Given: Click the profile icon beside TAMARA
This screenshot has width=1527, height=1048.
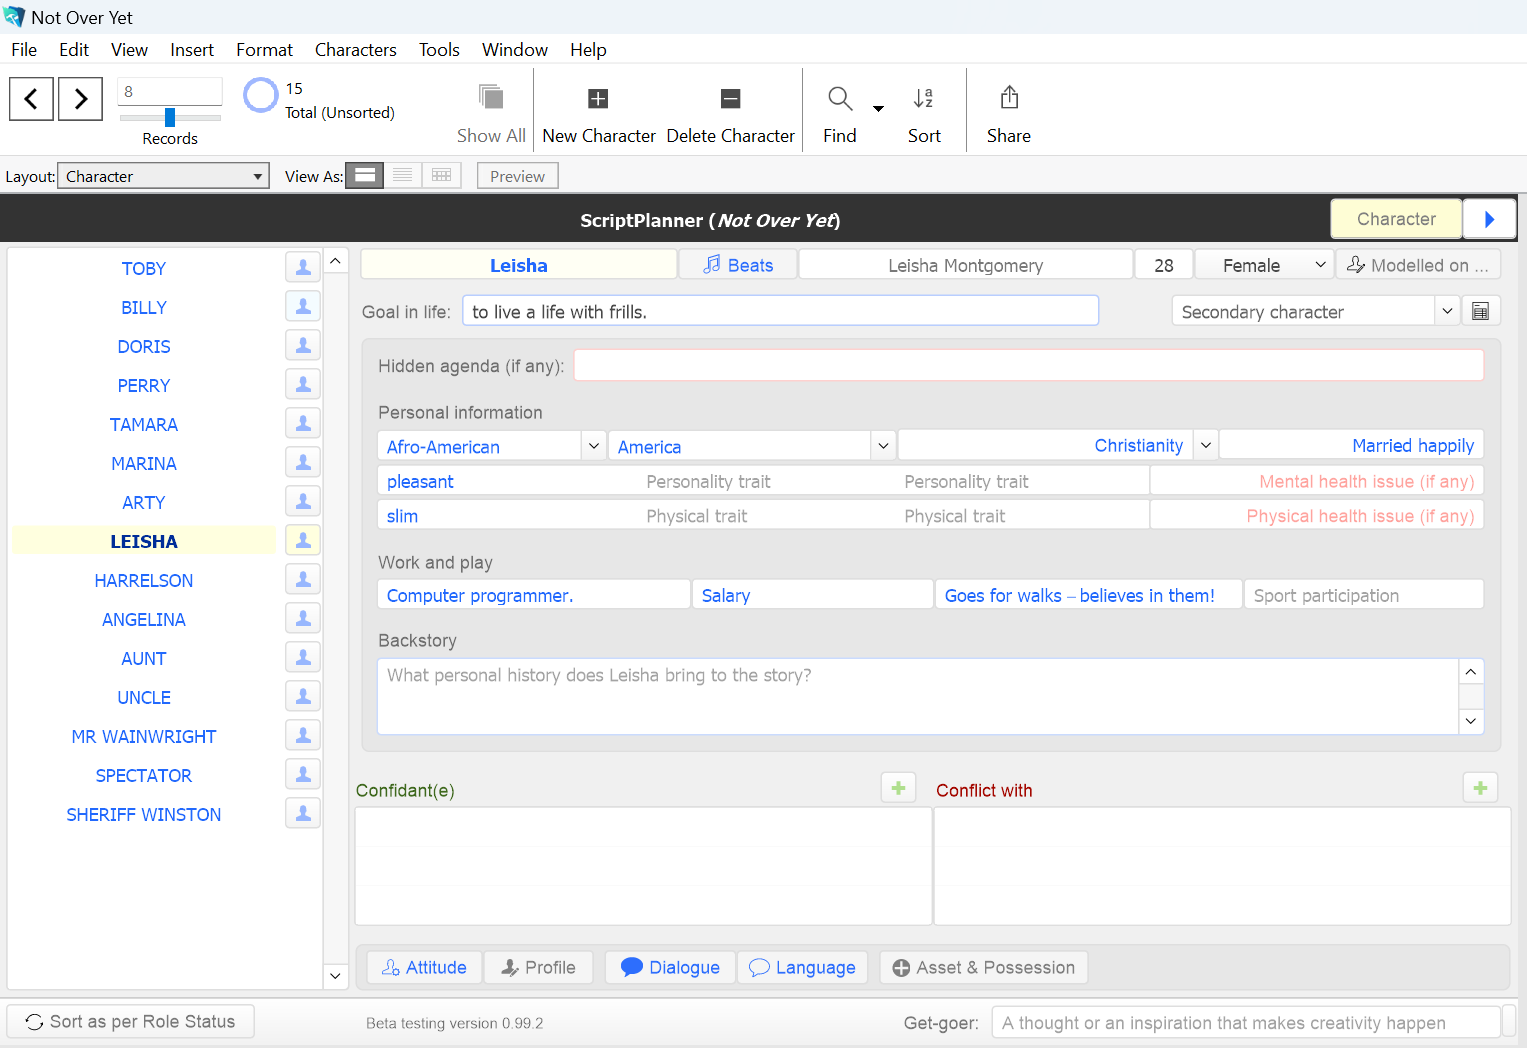Looking at the screenshot, I should 303,424.
